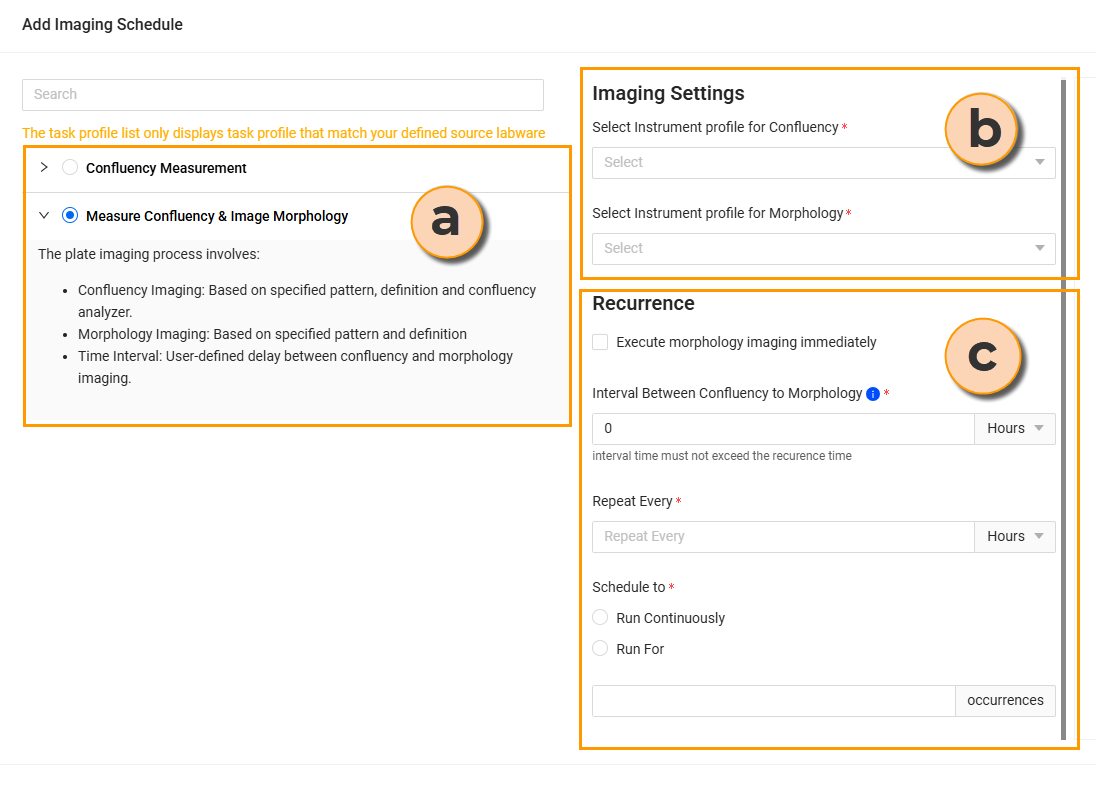Click the Recurrence heading
Viewport: 1096px width, 788px height.
pos(643,303)
